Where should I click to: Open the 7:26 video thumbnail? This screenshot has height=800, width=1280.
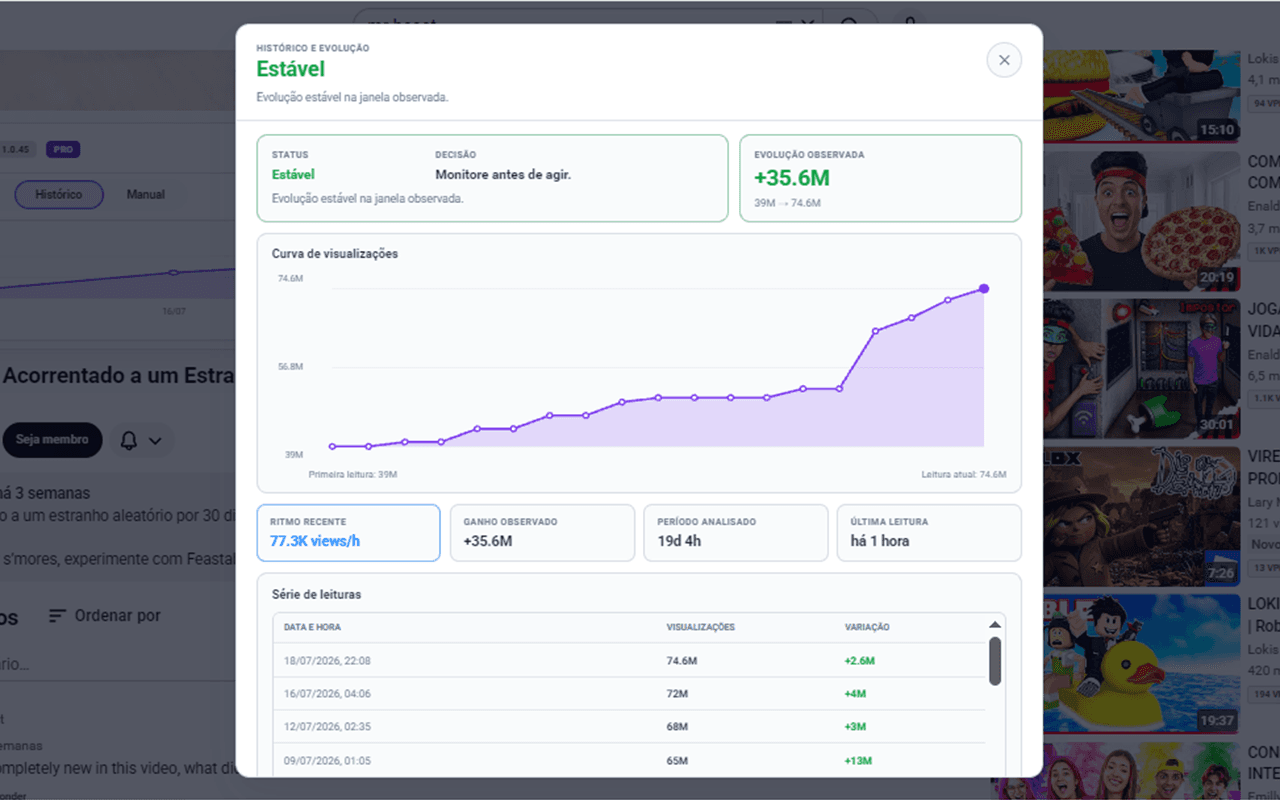[1141, 517]
